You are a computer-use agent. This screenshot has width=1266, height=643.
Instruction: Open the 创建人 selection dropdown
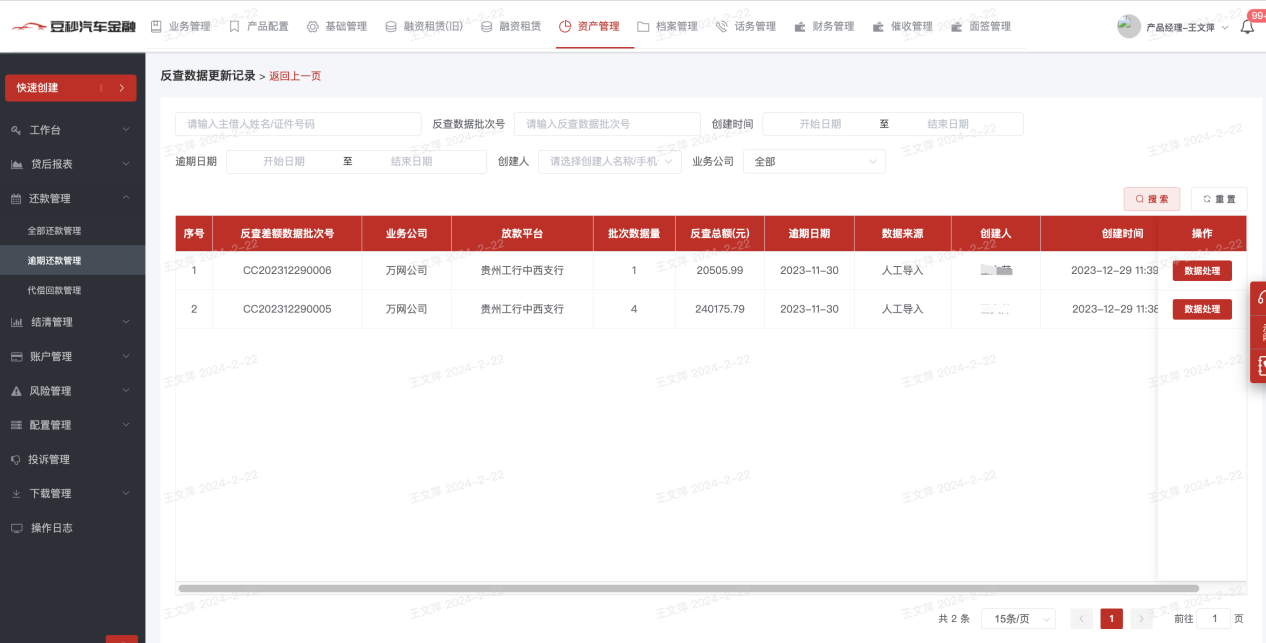tap(609, 161)
